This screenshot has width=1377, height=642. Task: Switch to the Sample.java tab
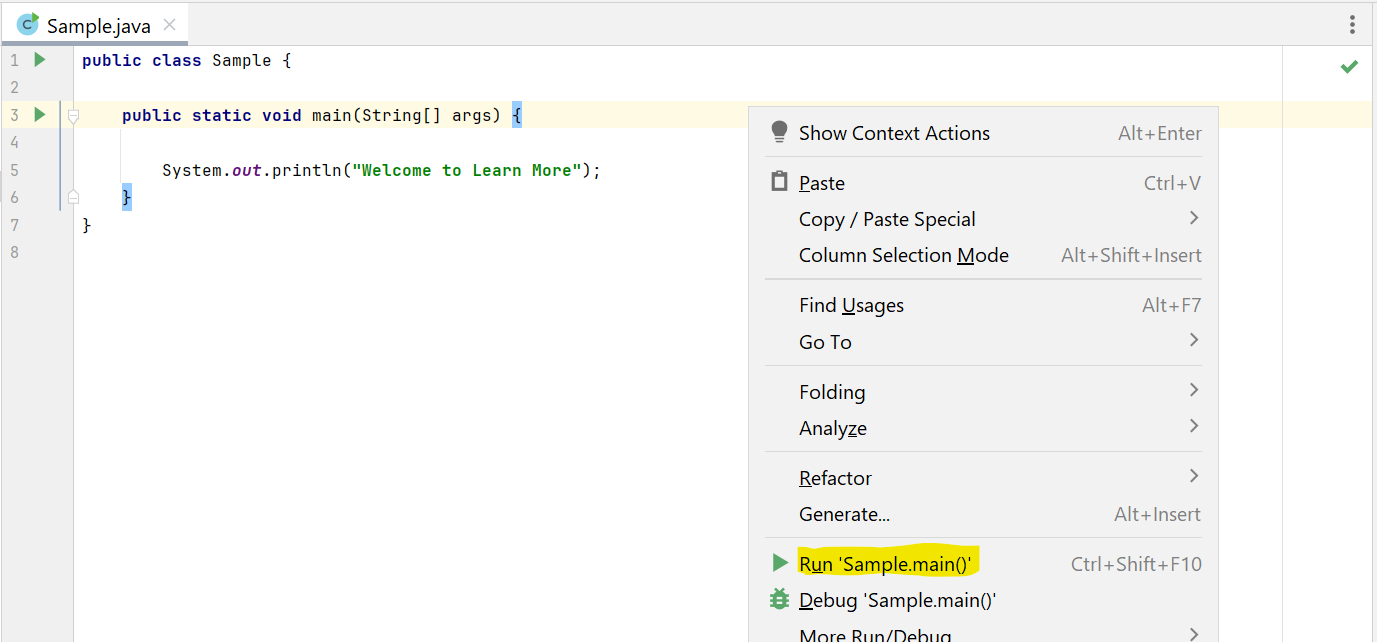pyautogui.click(x=95, y=25)
